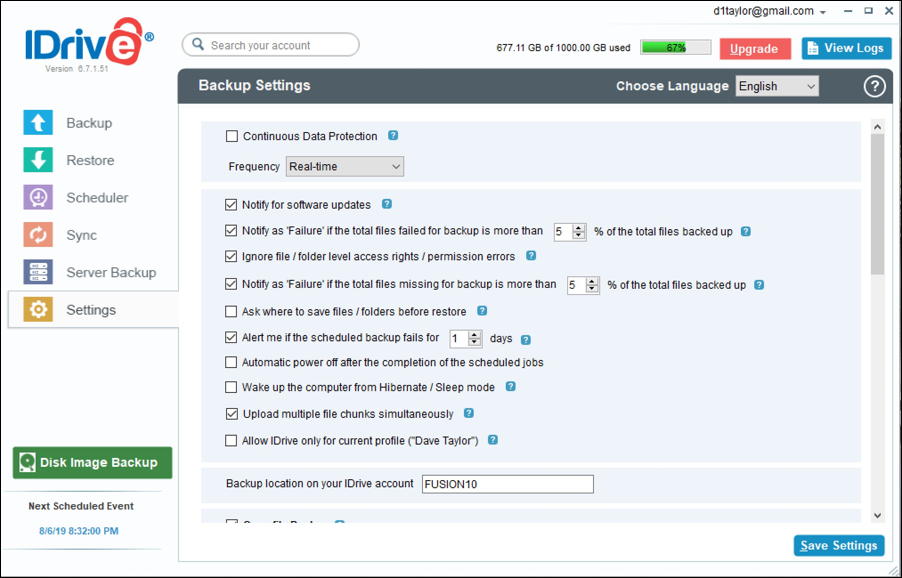This screenshot has width=902, height=578.
Task: Click help icon beside Wake up the computer
Action: tap(510, 386)
